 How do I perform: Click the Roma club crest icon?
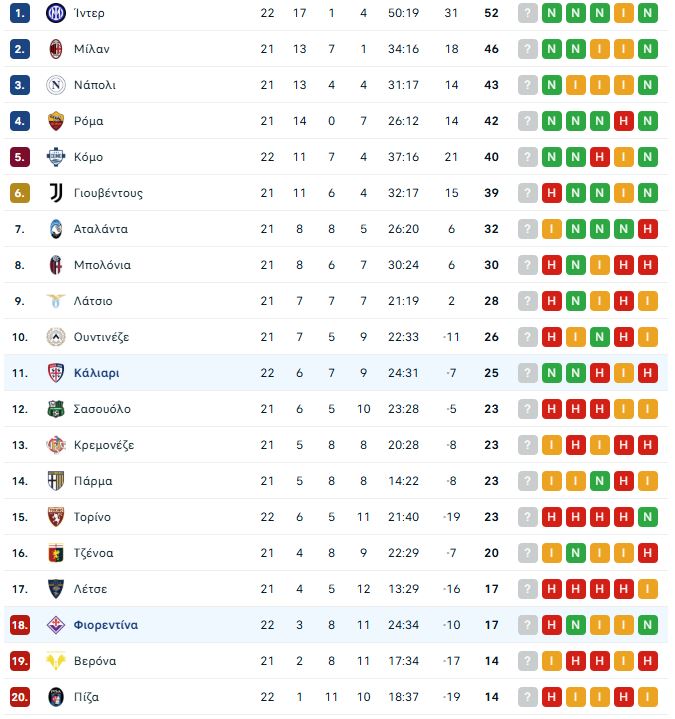(x=55, y=121)
